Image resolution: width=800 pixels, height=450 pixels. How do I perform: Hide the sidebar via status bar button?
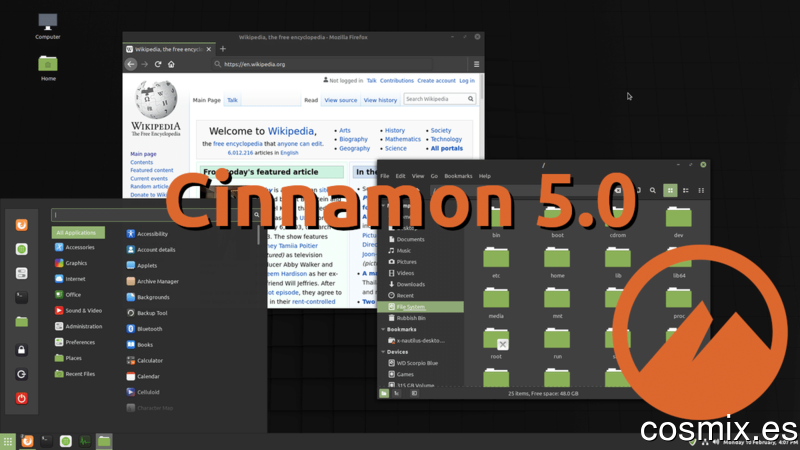coord(414,393)
